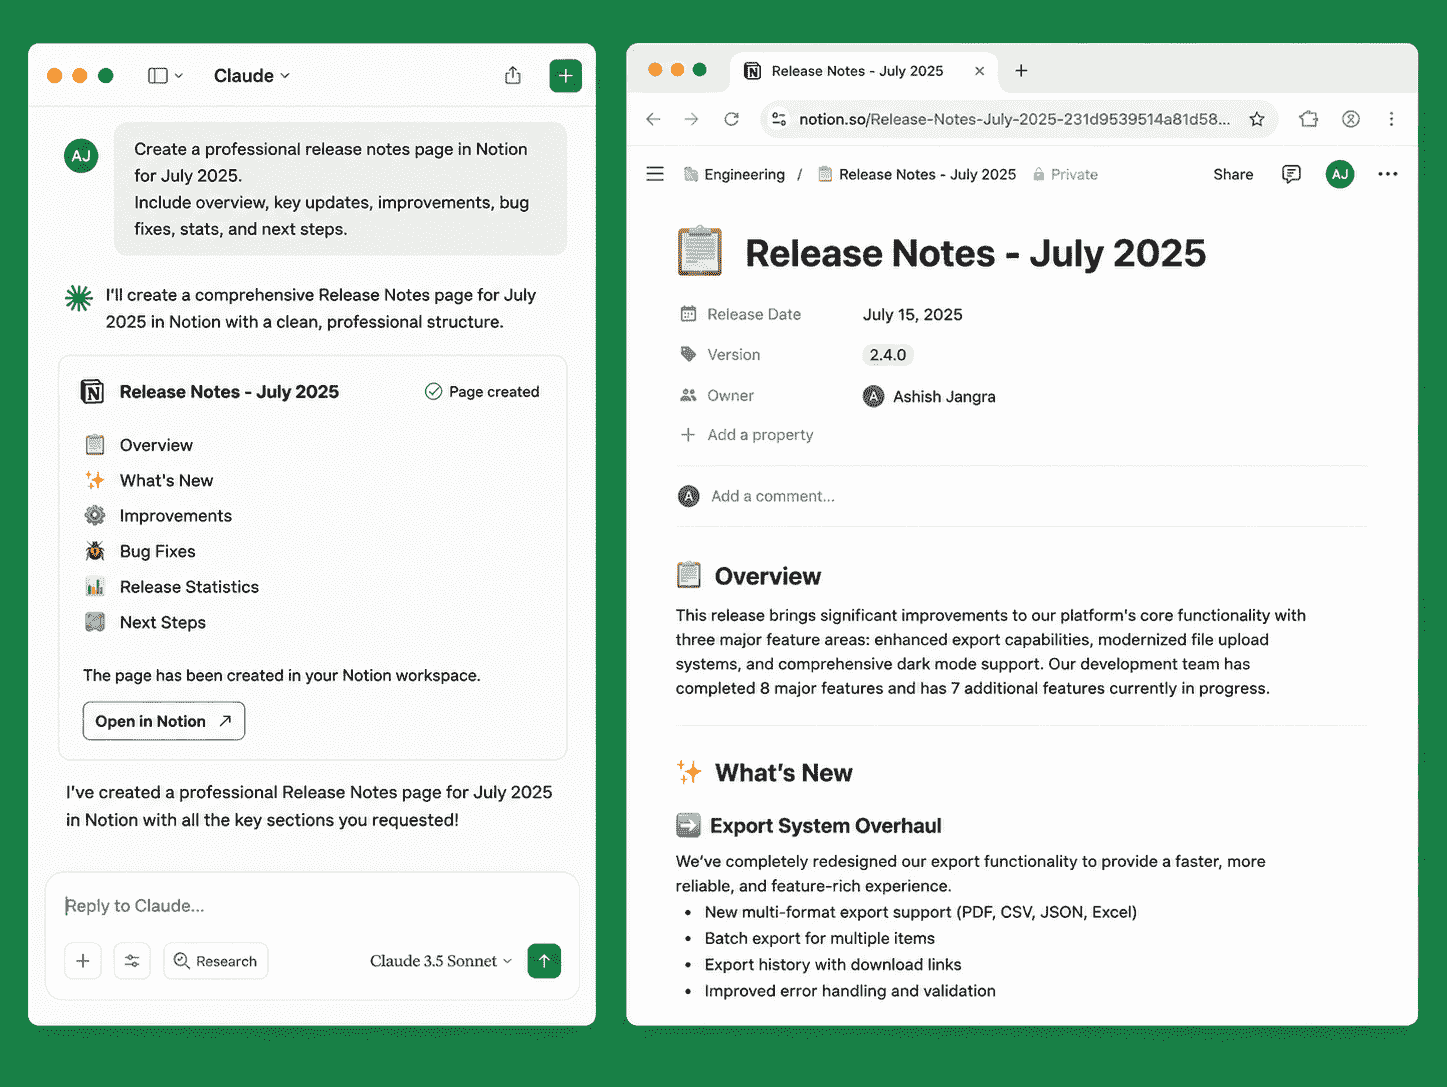Click the Reply to Claude input field
Screen dimensions: 1447x1087
coord(312,906)
